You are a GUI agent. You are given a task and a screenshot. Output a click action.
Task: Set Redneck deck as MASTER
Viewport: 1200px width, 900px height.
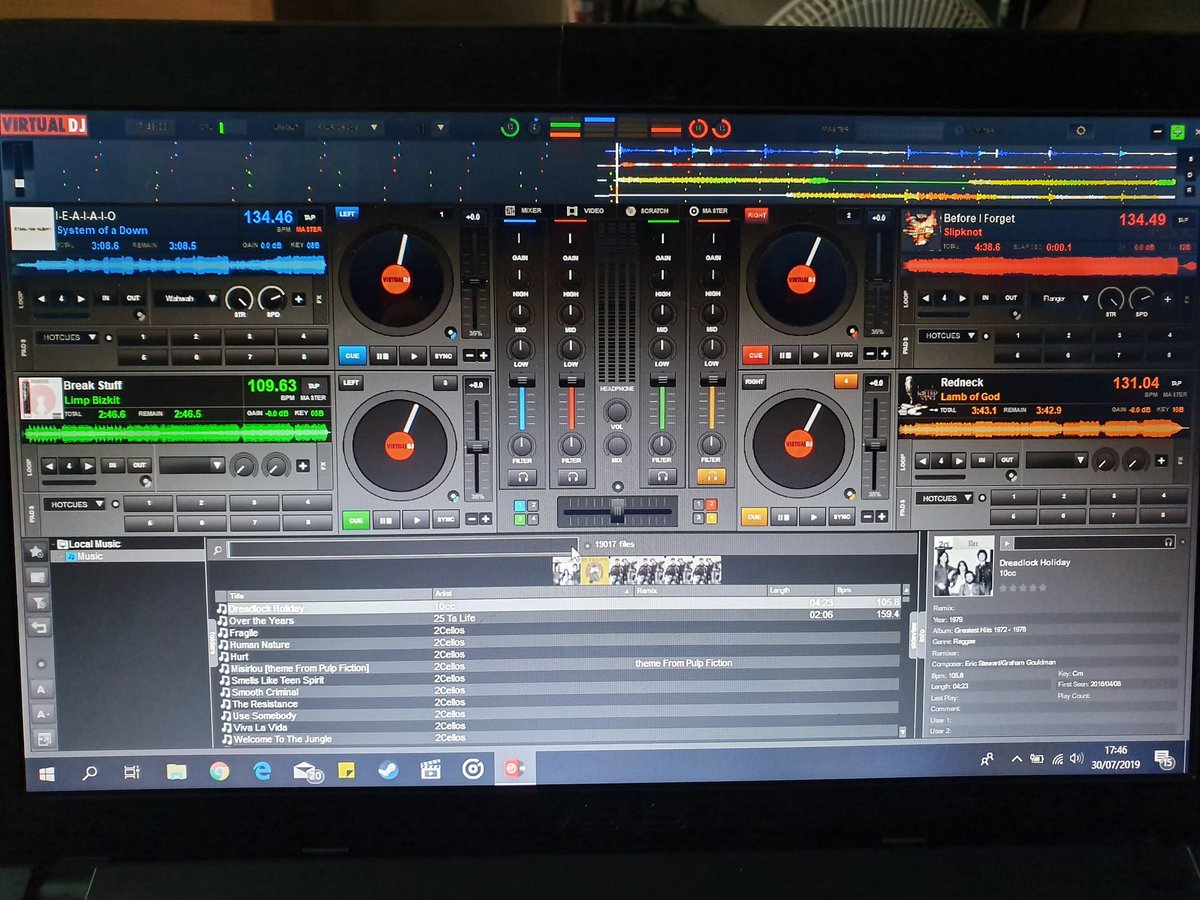click(x=1175, y=397)
